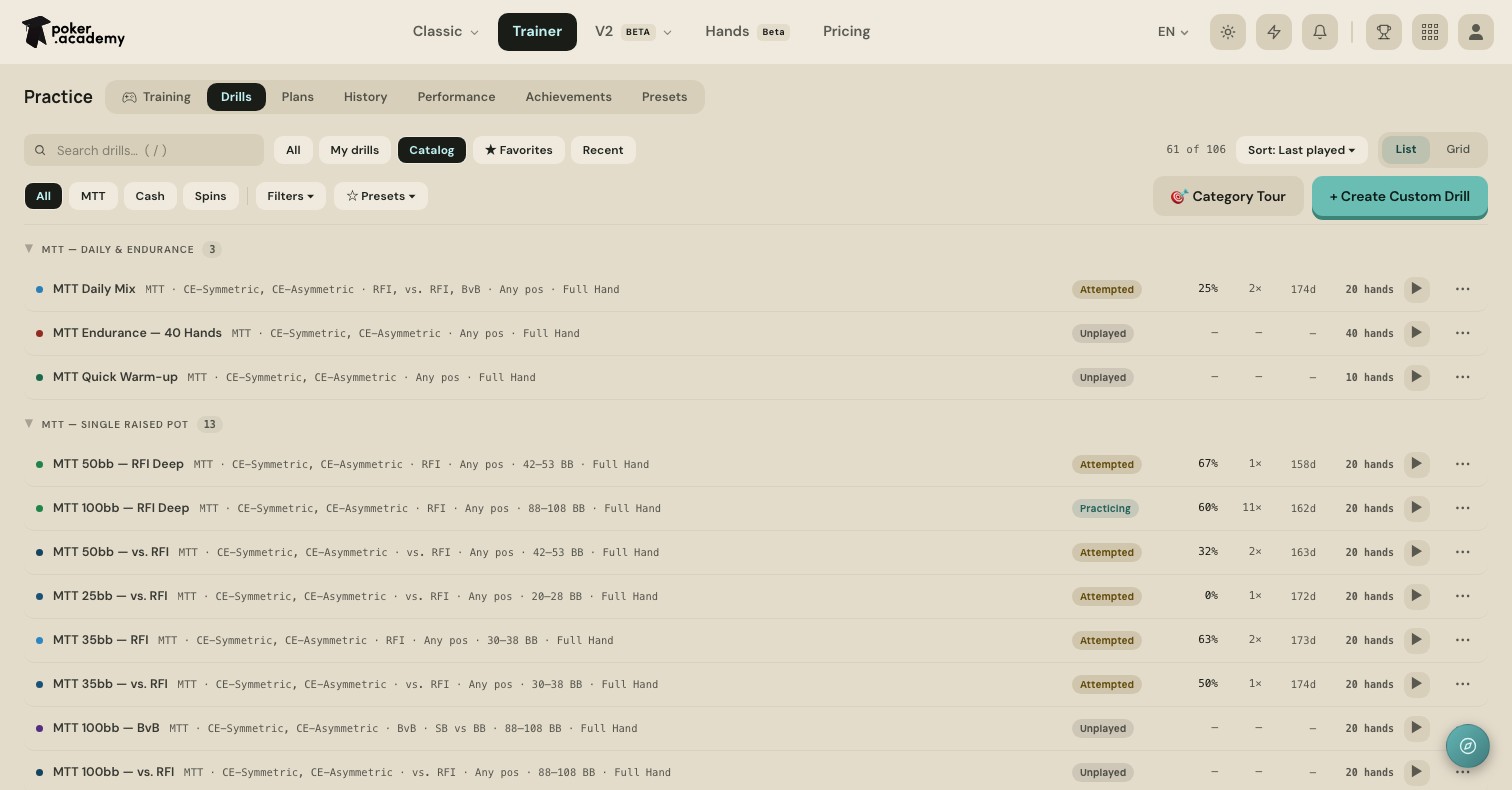Play the MTT 100bb — BvB drill

coord(1416,728)
